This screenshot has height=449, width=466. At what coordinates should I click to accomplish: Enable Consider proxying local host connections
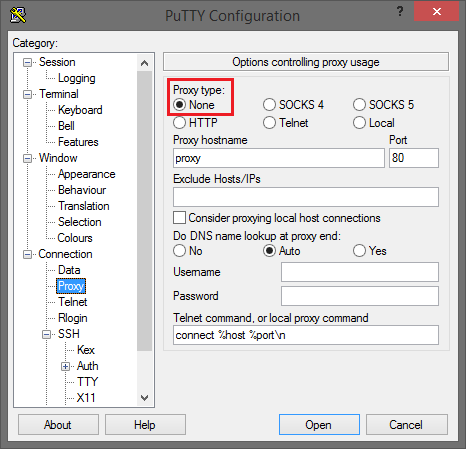pyautogui.click(x=179, y=218)
